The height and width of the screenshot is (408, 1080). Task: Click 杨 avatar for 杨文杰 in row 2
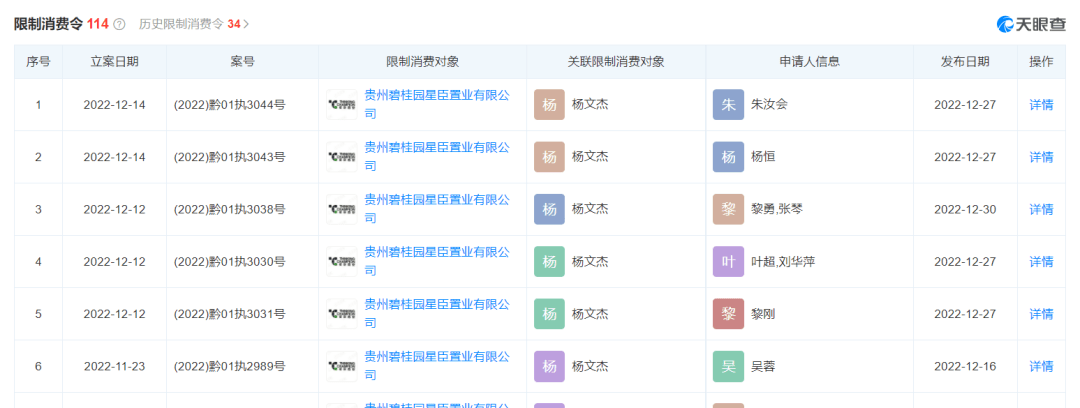[x=549, y=157]
